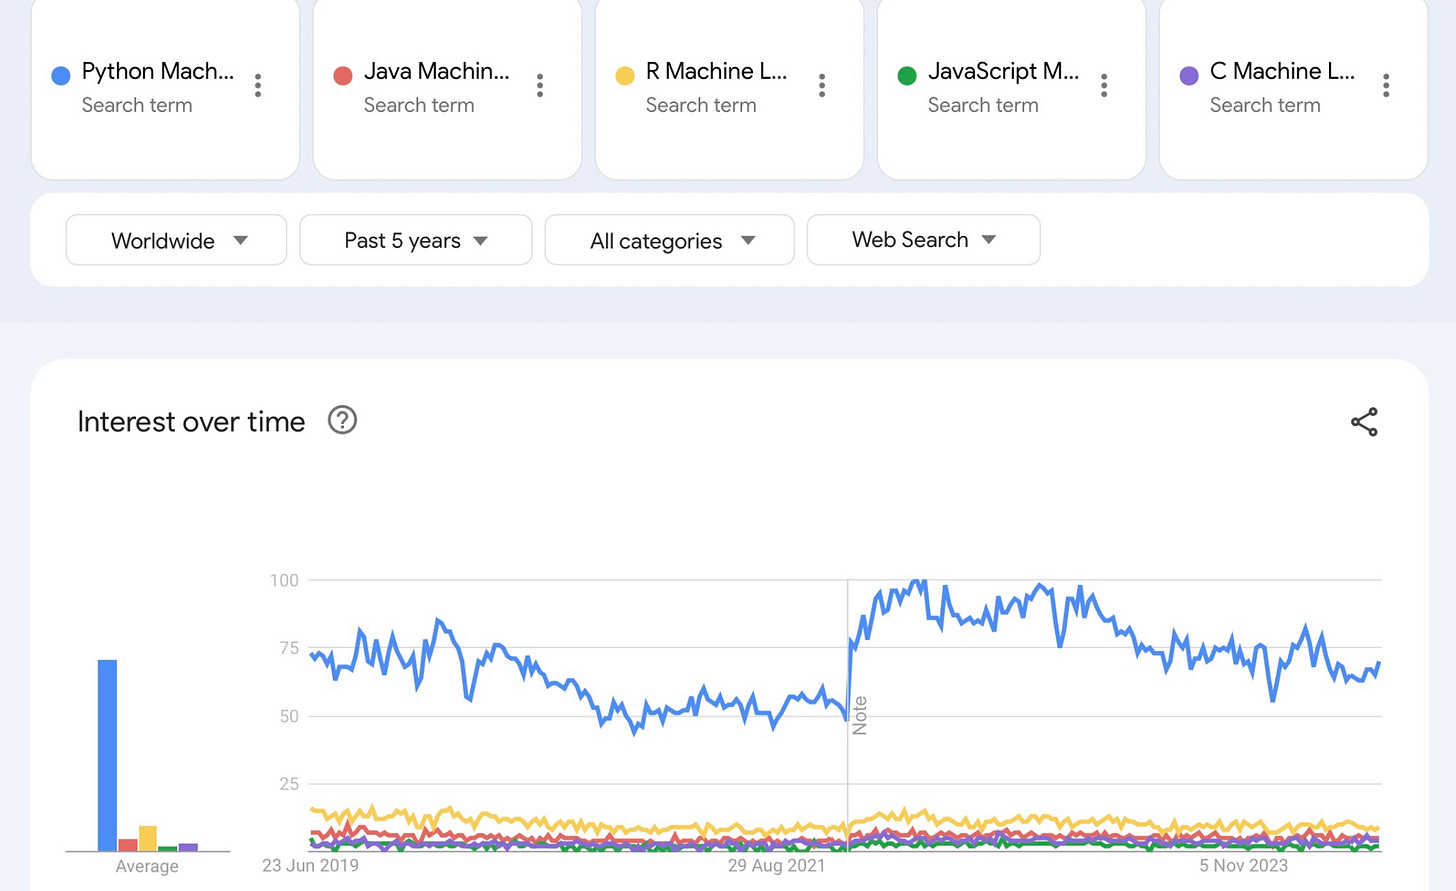Click the blue Python color dot
The width and height of the screenshot is (1456, 891).
(x=60, y=75)
